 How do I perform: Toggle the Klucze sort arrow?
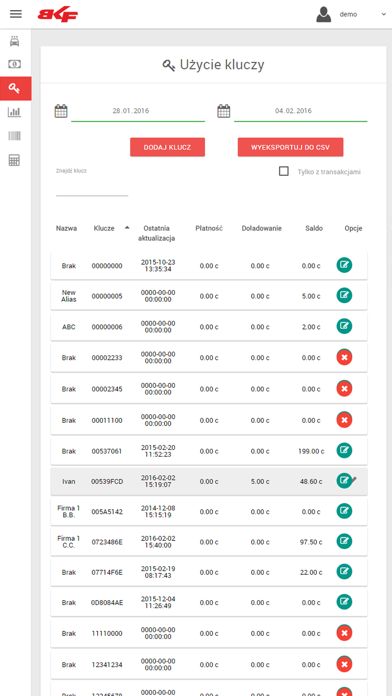point(127,227)
